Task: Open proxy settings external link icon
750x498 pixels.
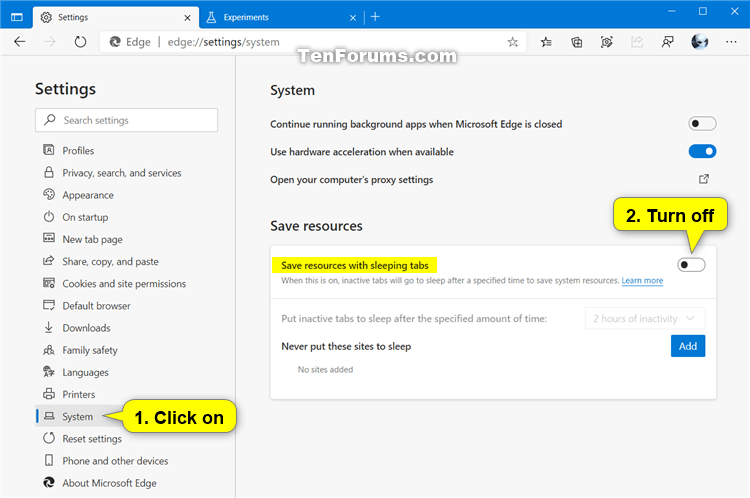Action: 704,179
